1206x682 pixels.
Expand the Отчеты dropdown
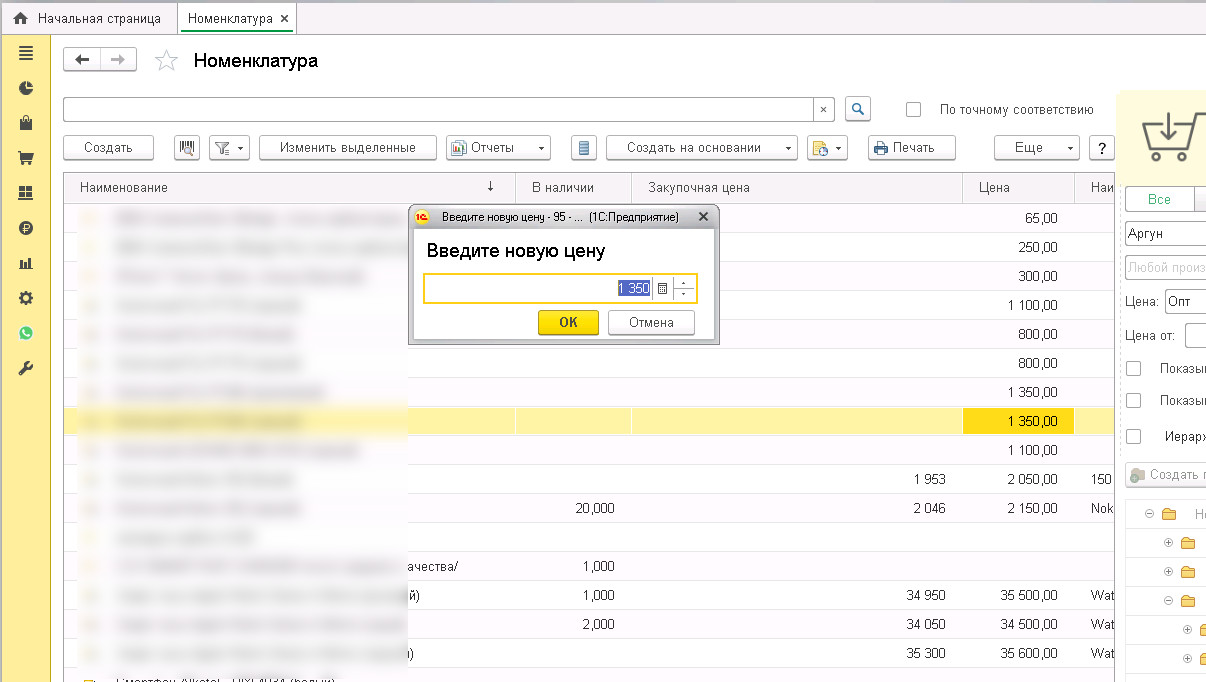point(498,148)
